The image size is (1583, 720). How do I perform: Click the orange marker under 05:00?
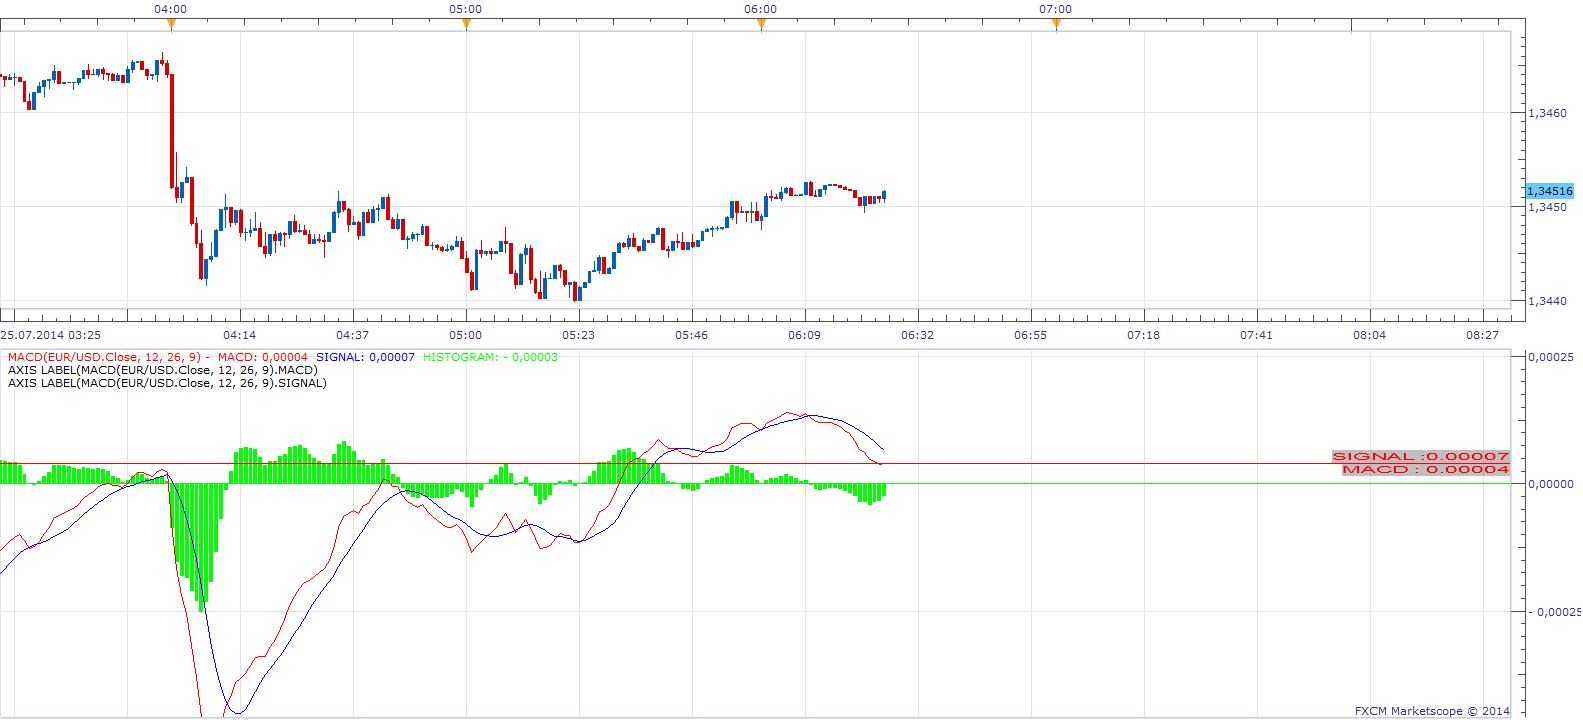tap(466, 23)
